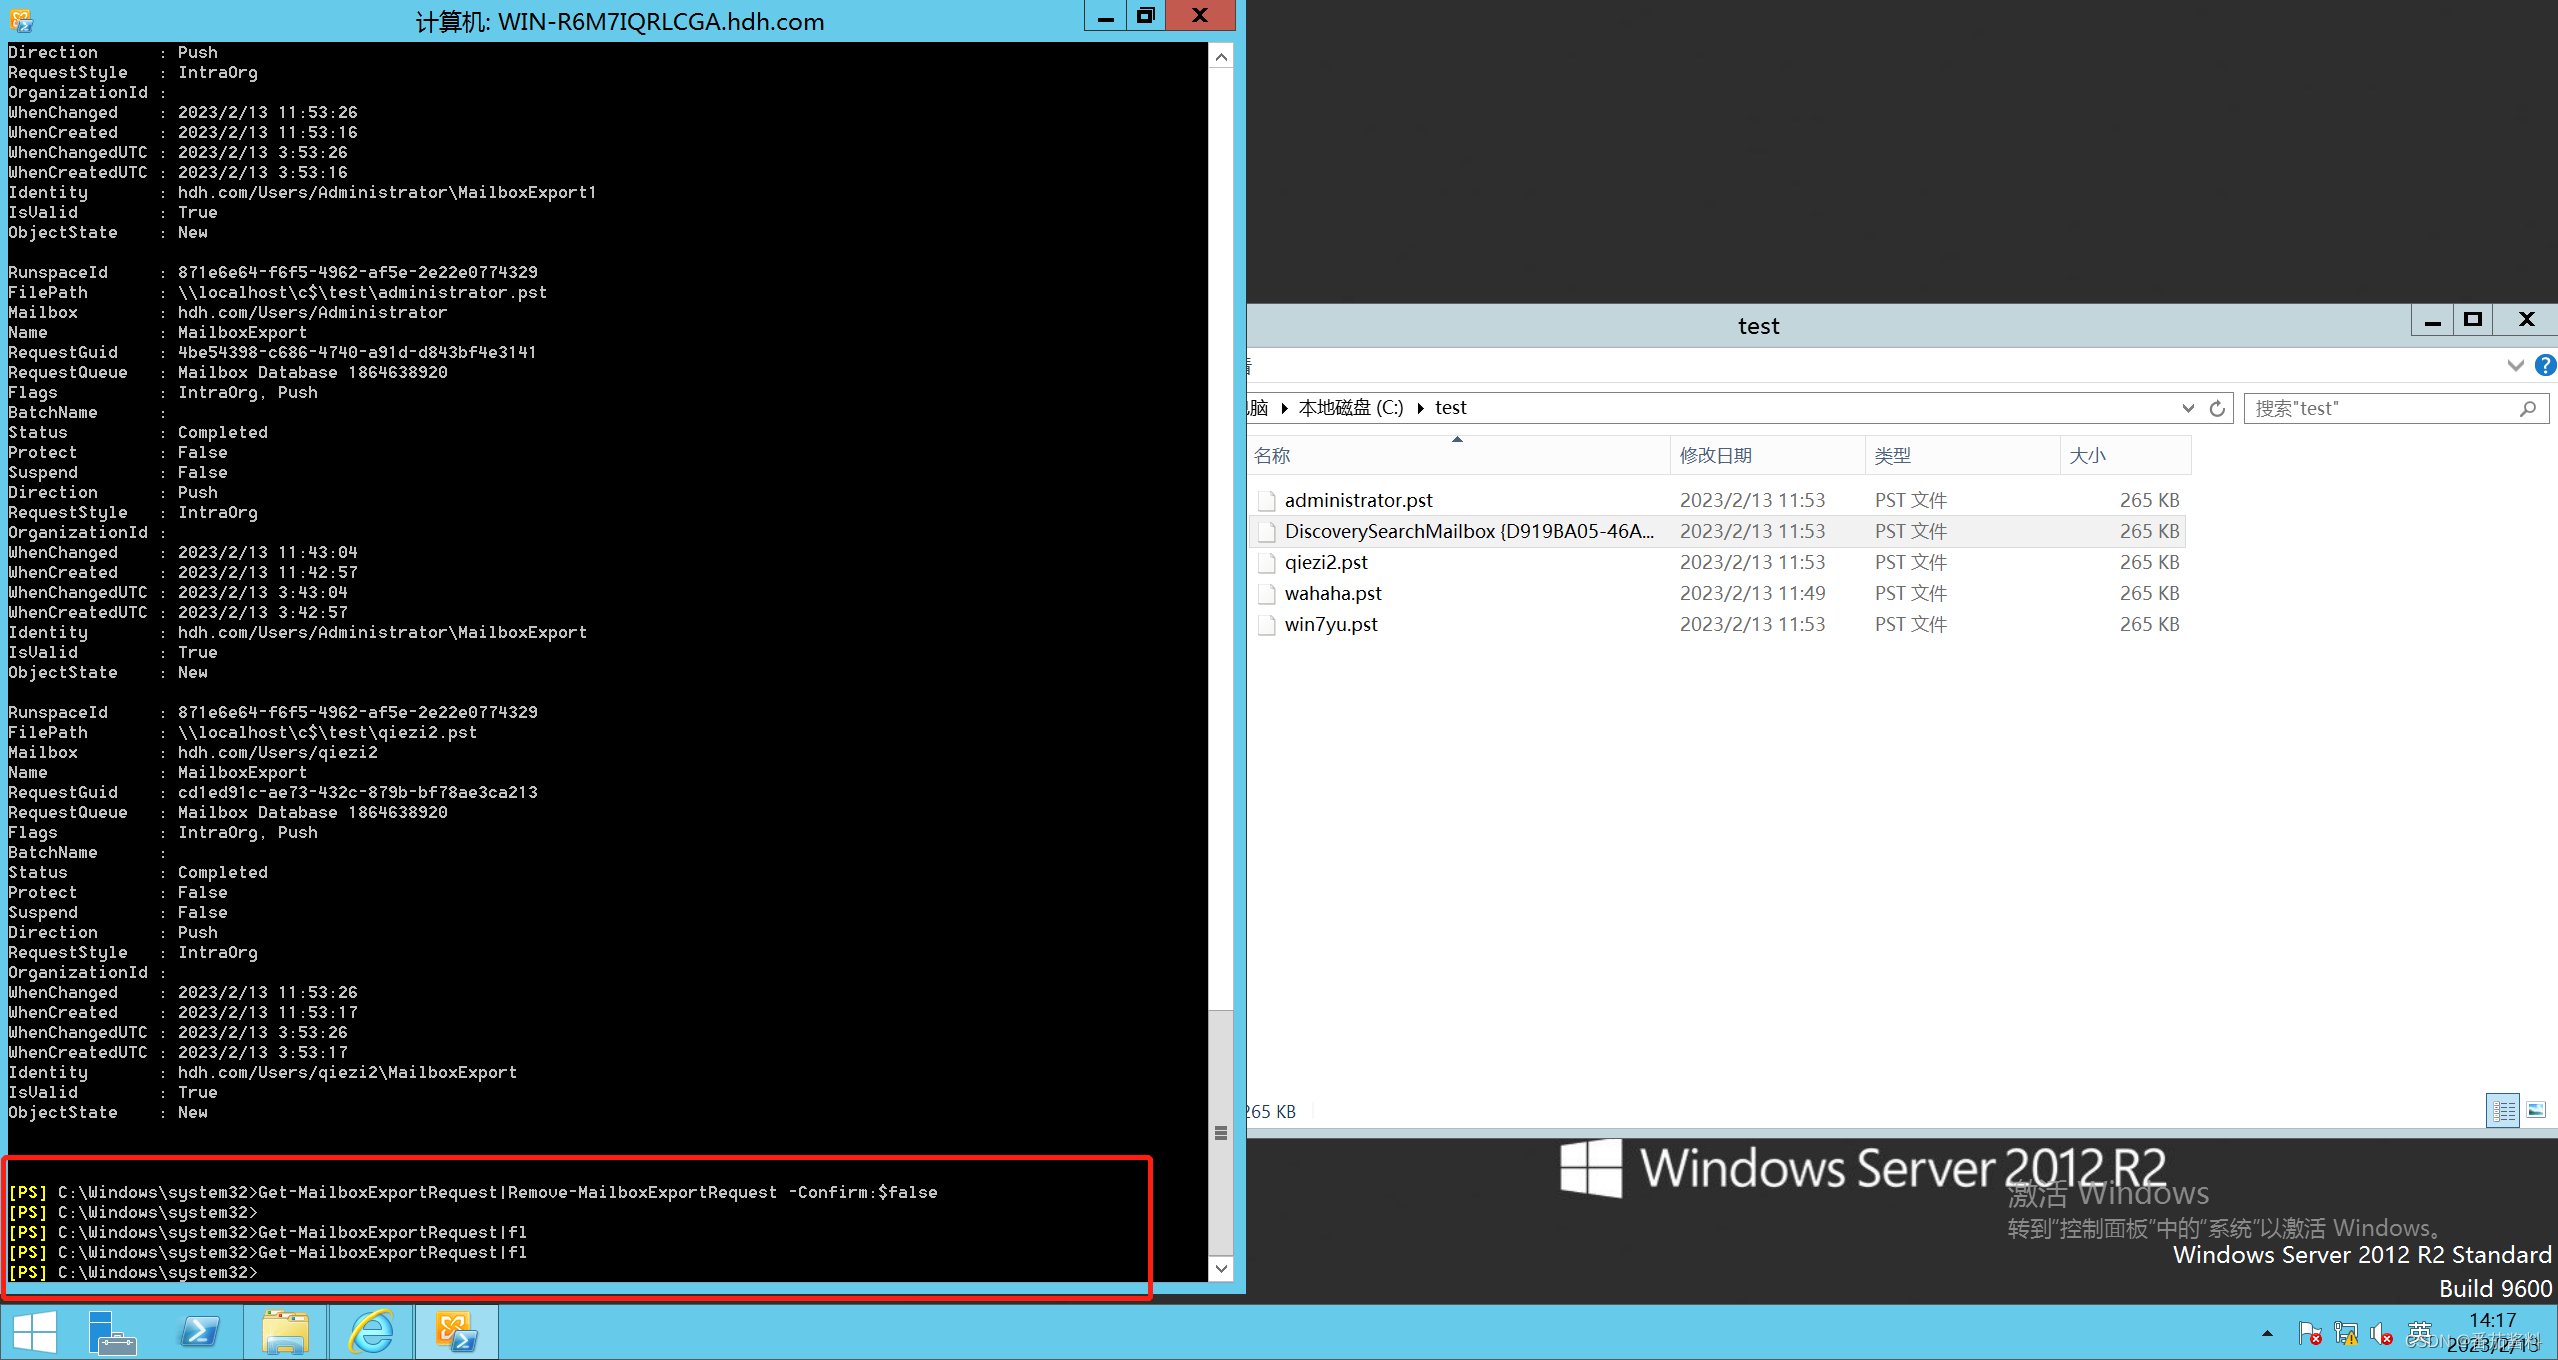Switch input language indicator 英
This screenshot has width=2558, height=1360.
(x=2420, y=1333)
